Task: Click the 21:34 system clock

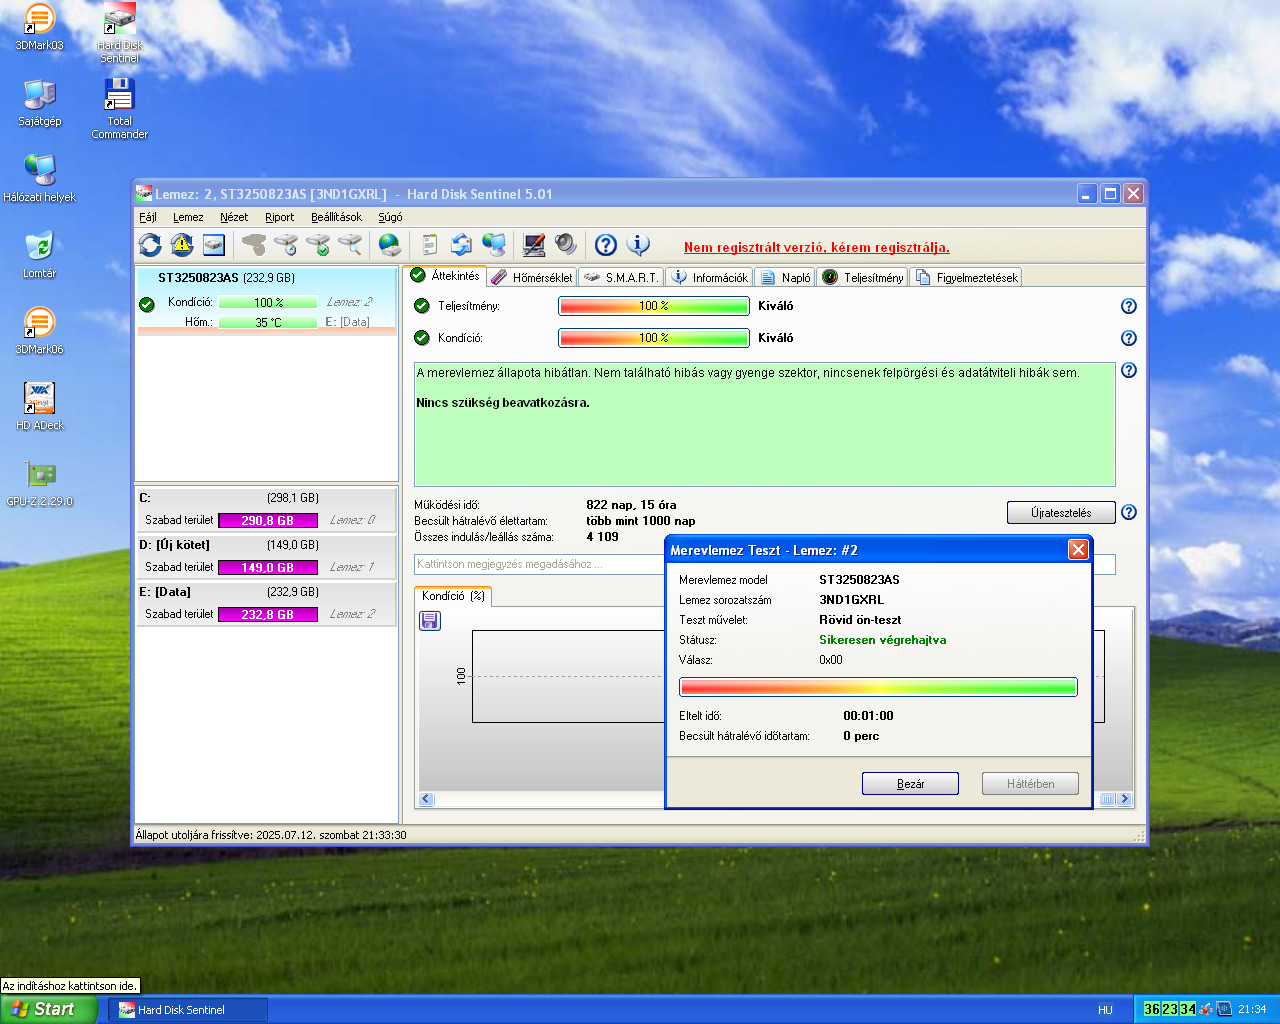Action: point(1252,1010)
